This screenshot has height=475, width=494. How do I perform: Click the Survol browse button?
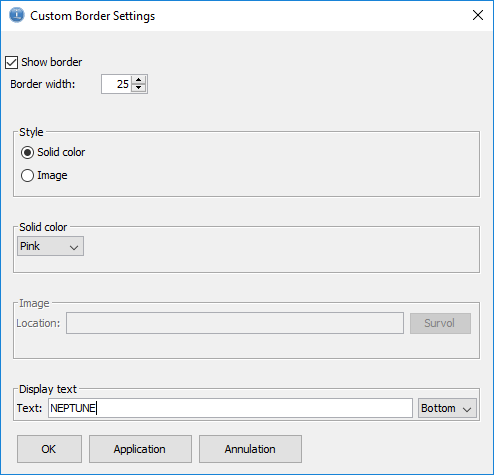[x=440, y=323]
